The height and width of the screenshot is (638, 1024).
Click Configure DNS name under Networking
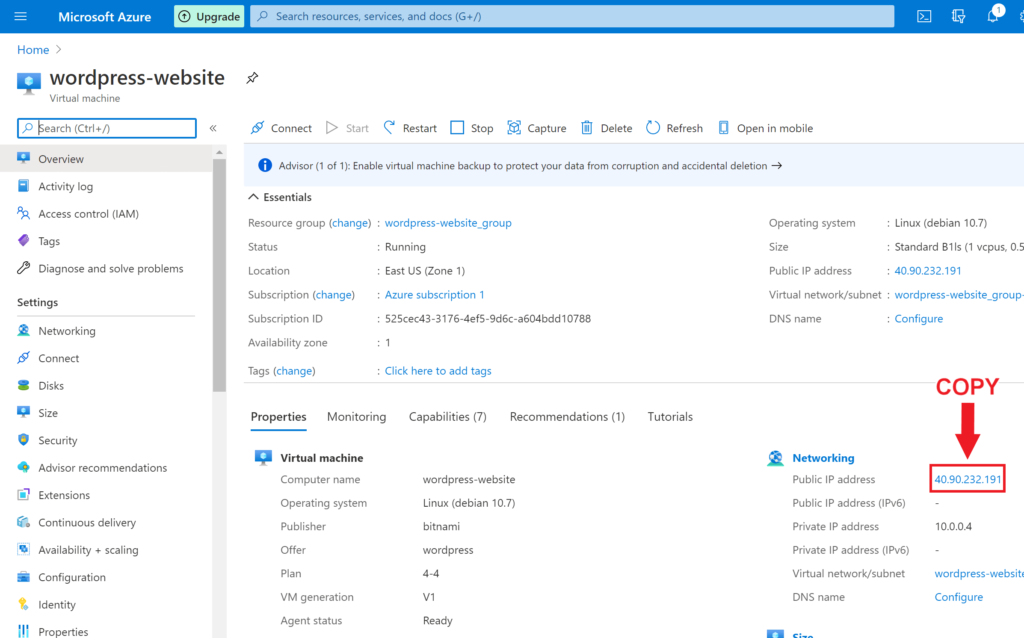click(x=959, y=597)
